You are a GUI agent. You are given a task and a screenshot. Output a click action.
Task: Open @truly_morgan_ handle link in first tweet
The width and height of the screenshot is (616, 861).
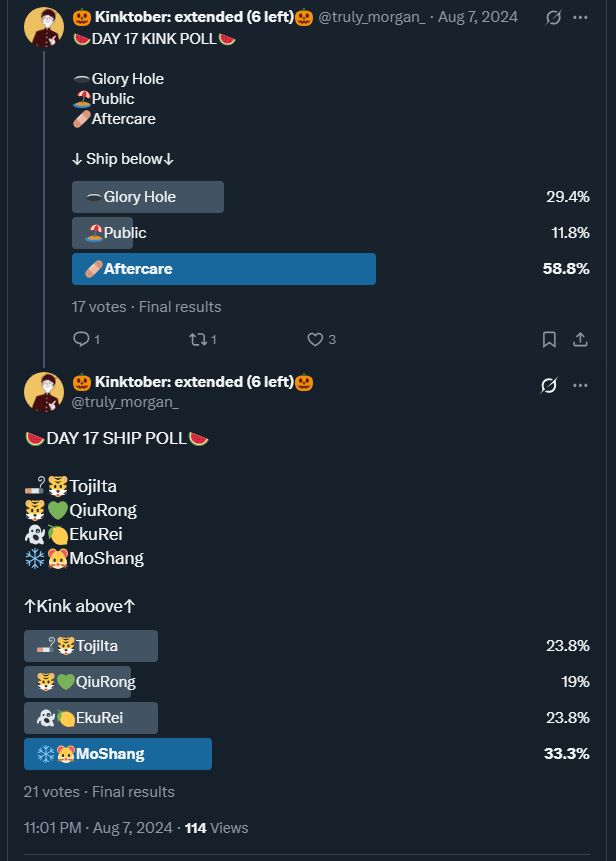point(372,18)
